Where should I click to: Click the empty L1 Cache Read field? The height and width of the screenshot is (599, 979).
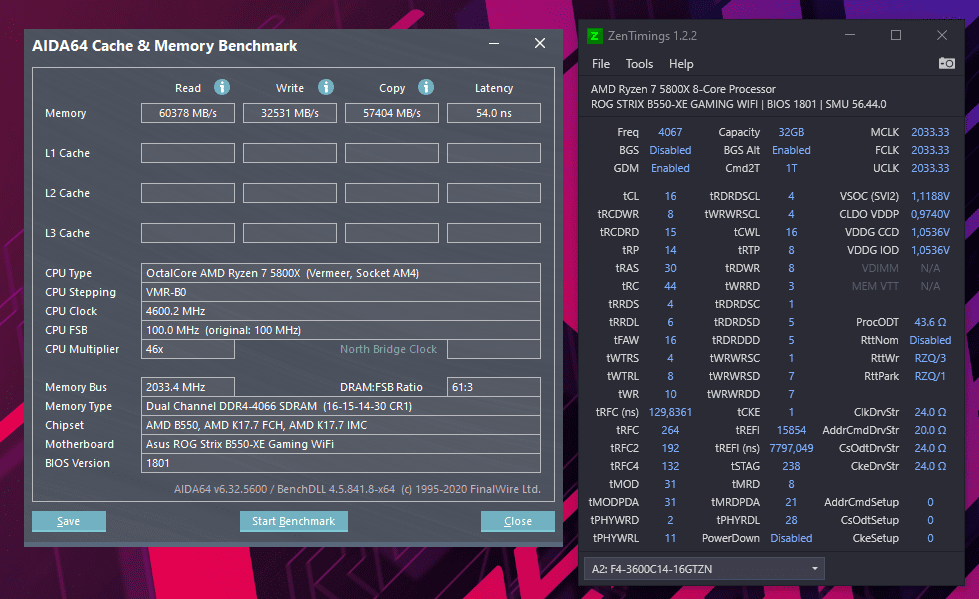click(x=188, y=153)
